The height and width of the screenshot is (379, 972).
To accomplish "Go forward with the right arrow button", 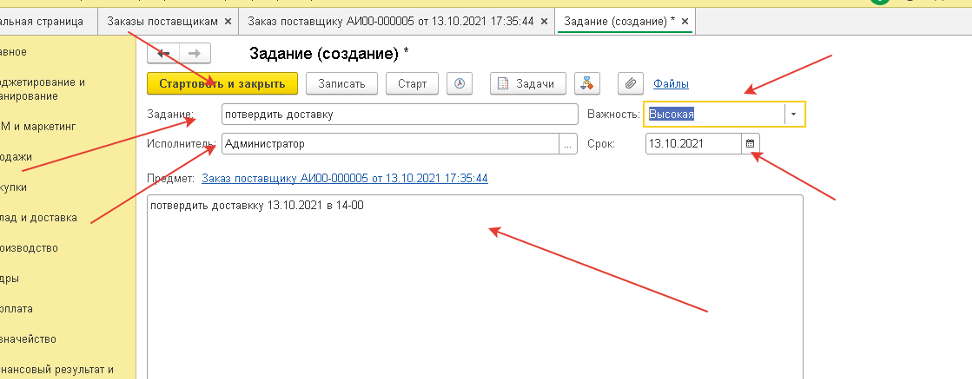I will point(195,53).
